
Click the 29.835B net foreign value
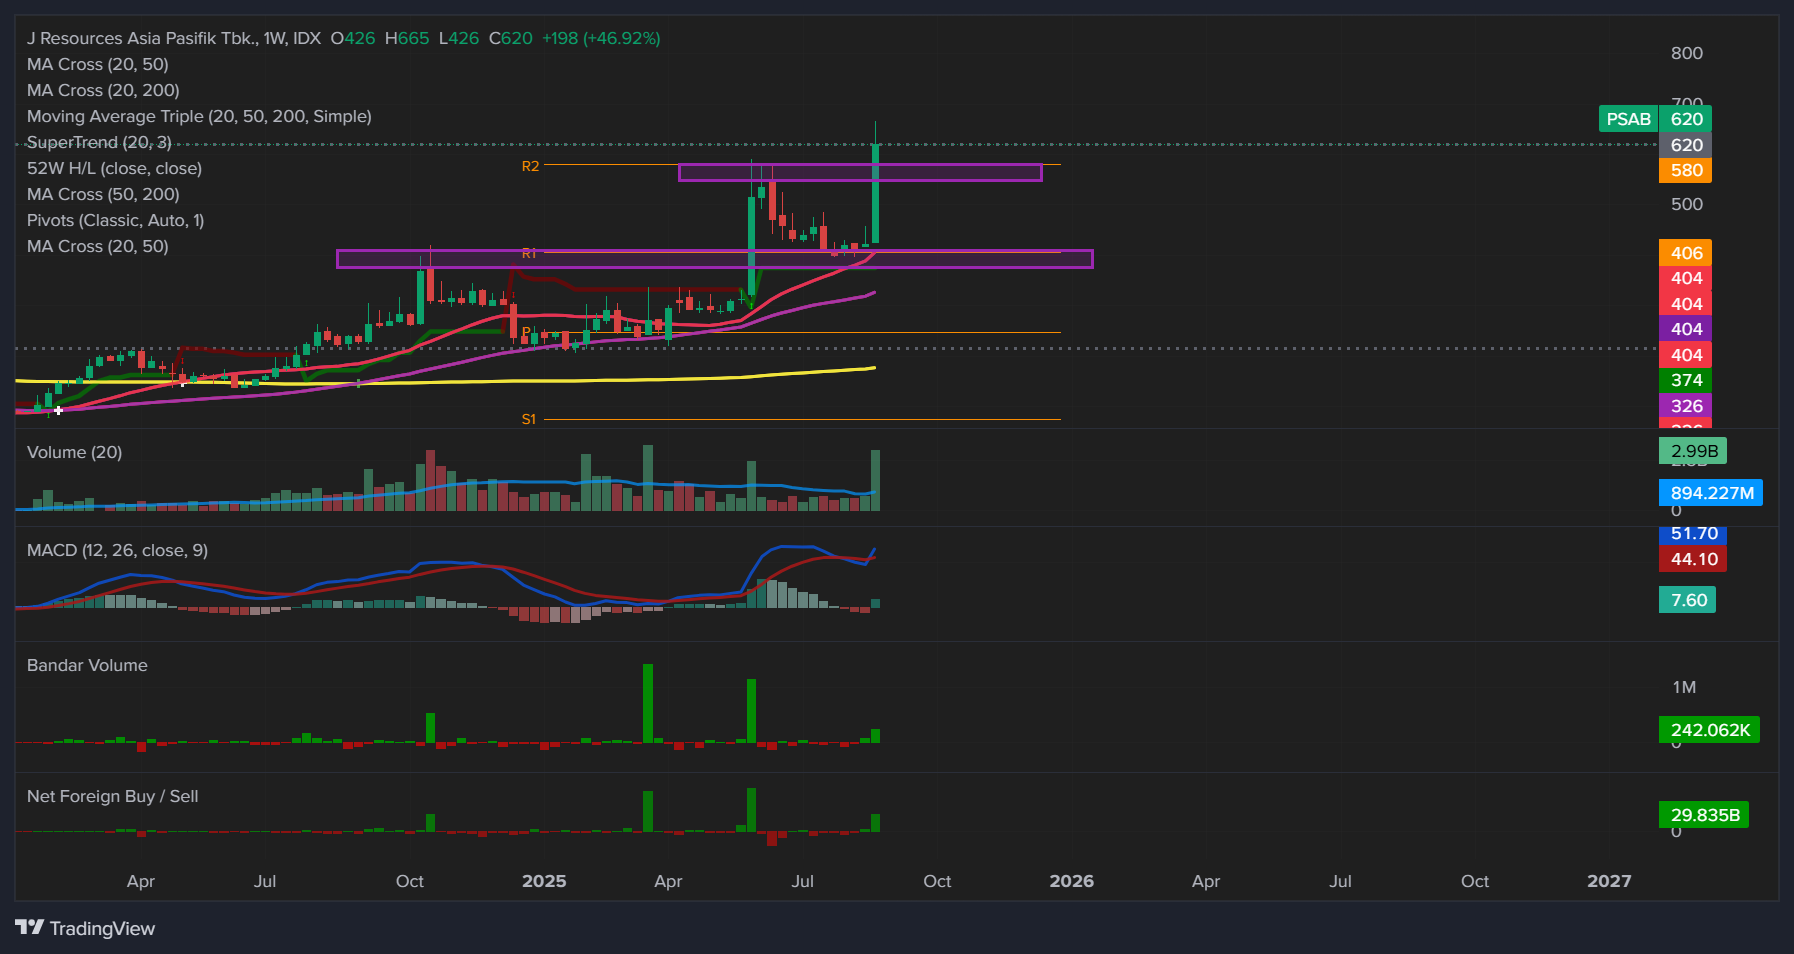1704,815
